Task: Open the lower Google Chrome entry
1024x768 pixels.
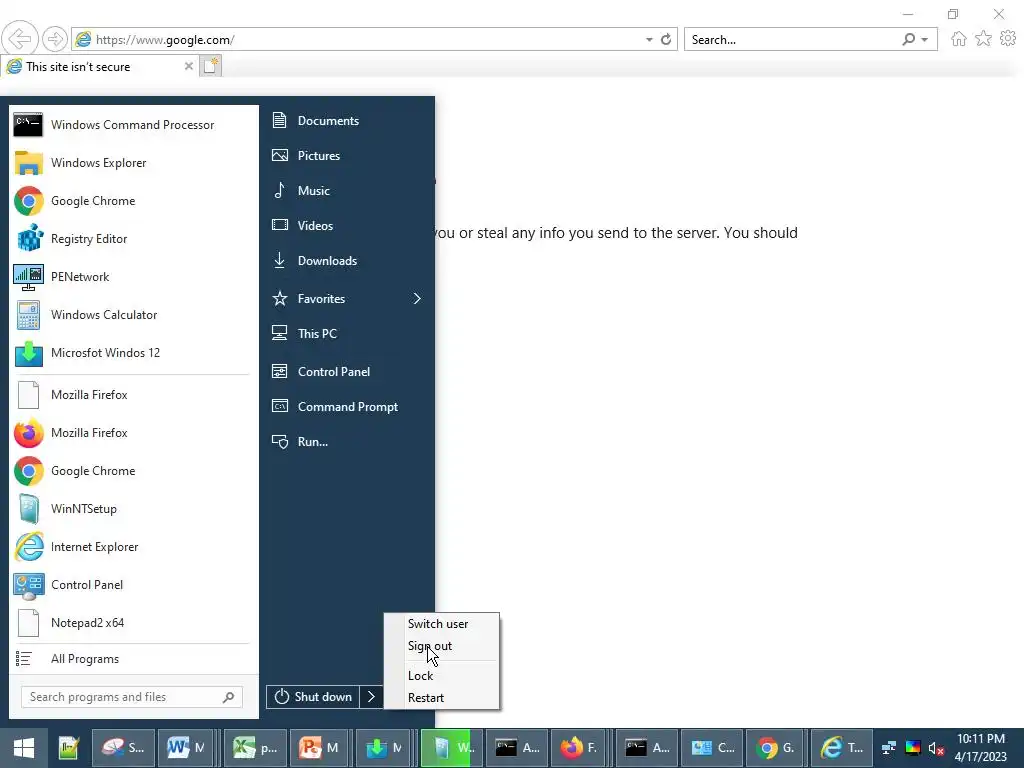Action: tap(134, 470)
